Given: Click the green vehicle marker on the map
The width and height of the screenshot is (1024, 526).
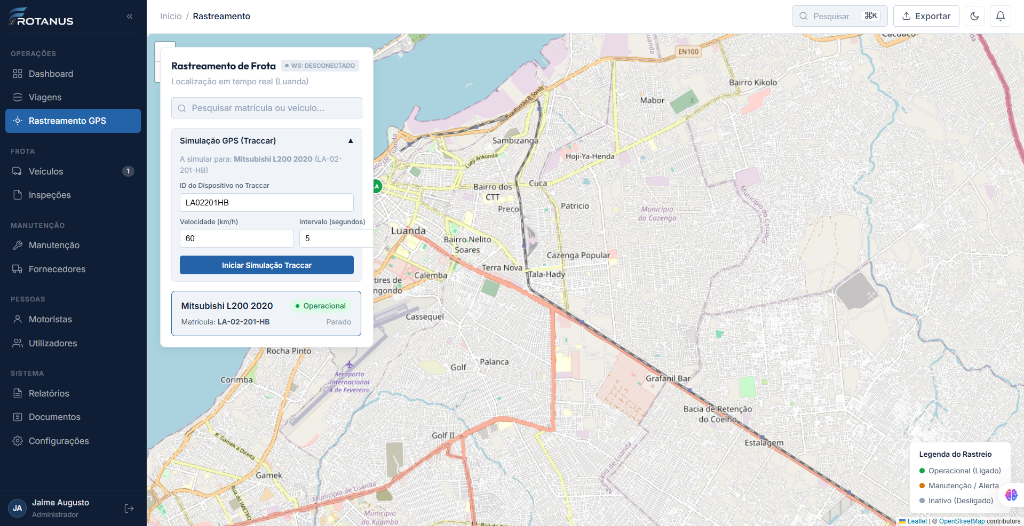Looking at the screenshot, I should pyautogui.click(x=376, y=186).
